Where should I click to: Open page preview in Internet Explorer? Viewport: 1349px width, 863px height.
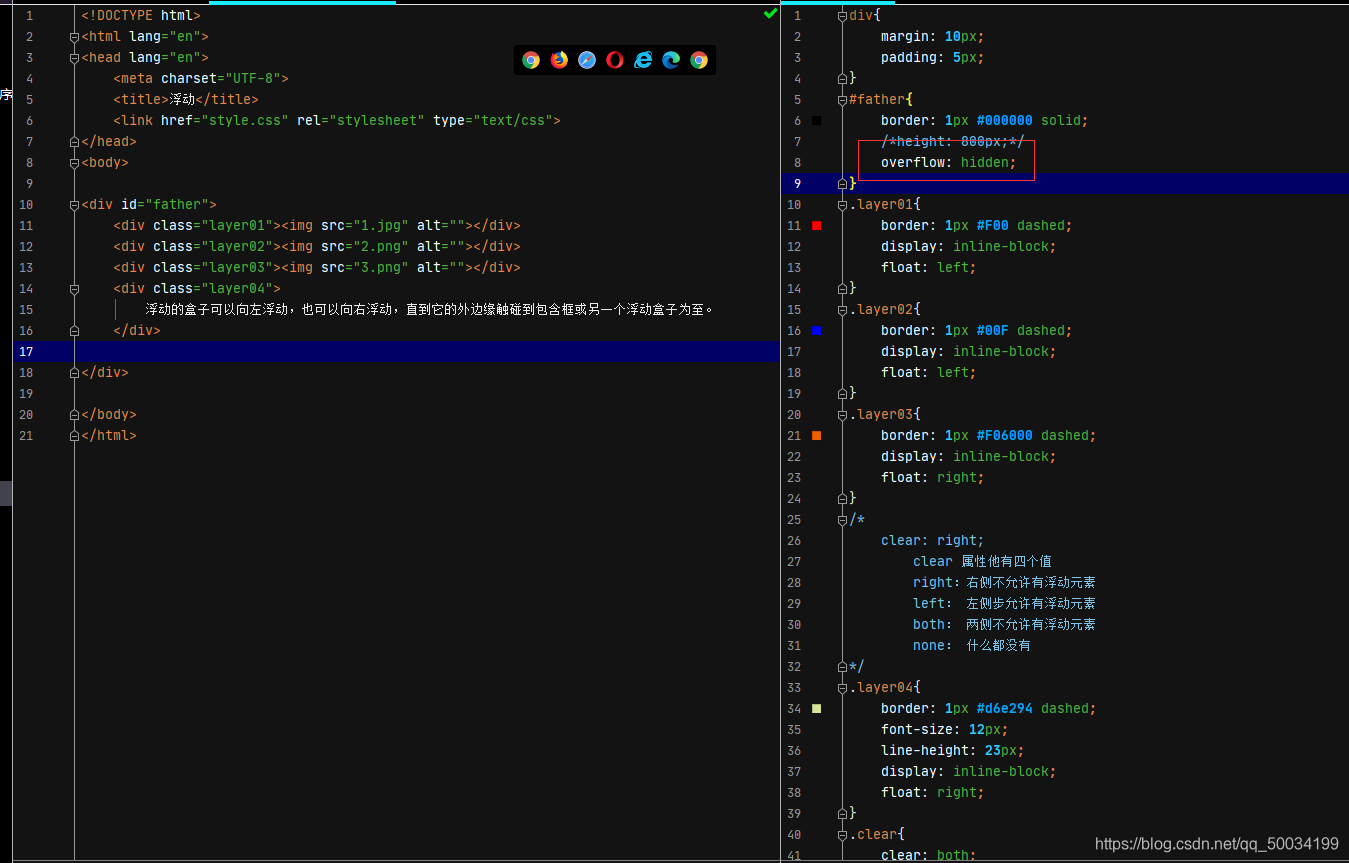click(x=643, y=60)
